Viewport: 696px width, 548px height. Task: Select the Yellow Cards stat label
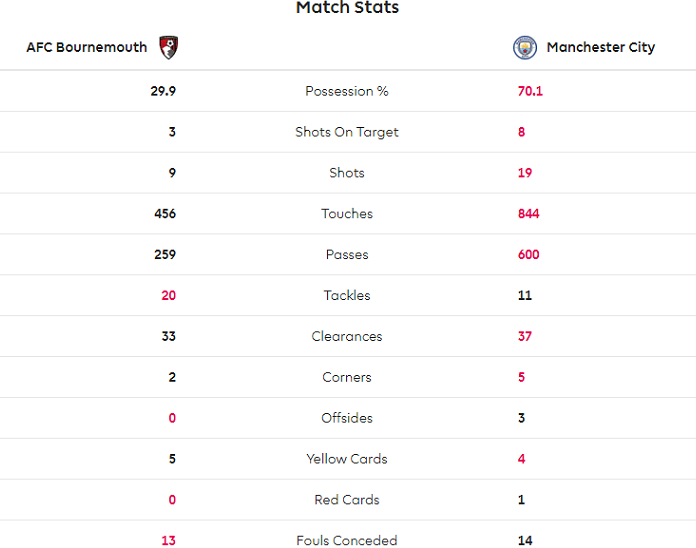(347, 460)
